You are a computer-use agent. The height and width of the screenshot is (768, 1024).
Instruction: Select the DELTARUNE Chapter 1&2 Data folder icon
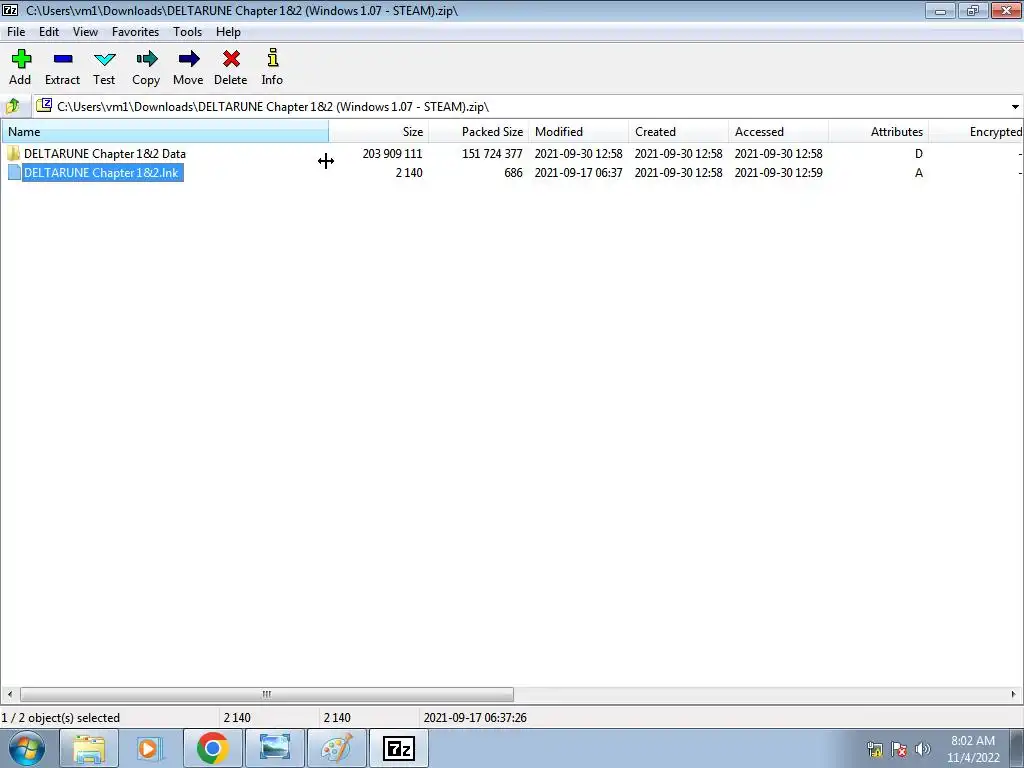[14, 153]
